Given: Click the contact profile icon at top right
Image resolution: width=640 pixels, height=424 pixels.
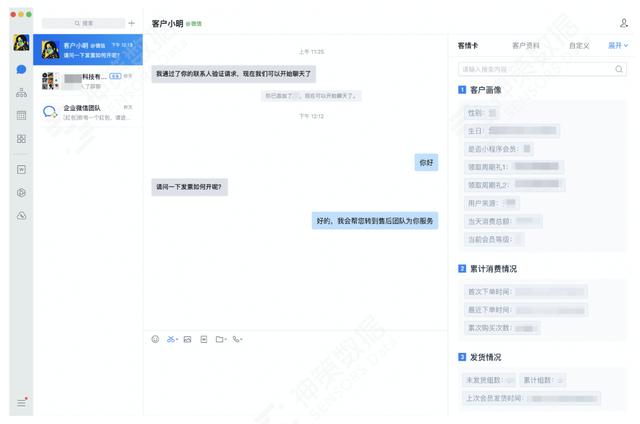Looking at the screenshot, I should point(623,23).
